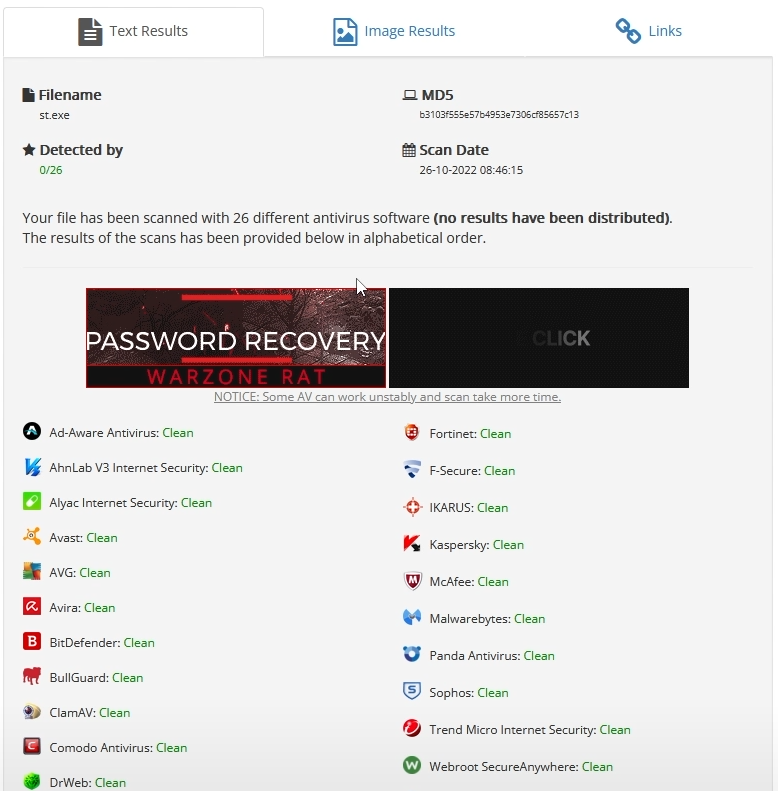The image size is (778, 791).
Task: Click the McAfee Clean result
Action: tap(493, 582)
